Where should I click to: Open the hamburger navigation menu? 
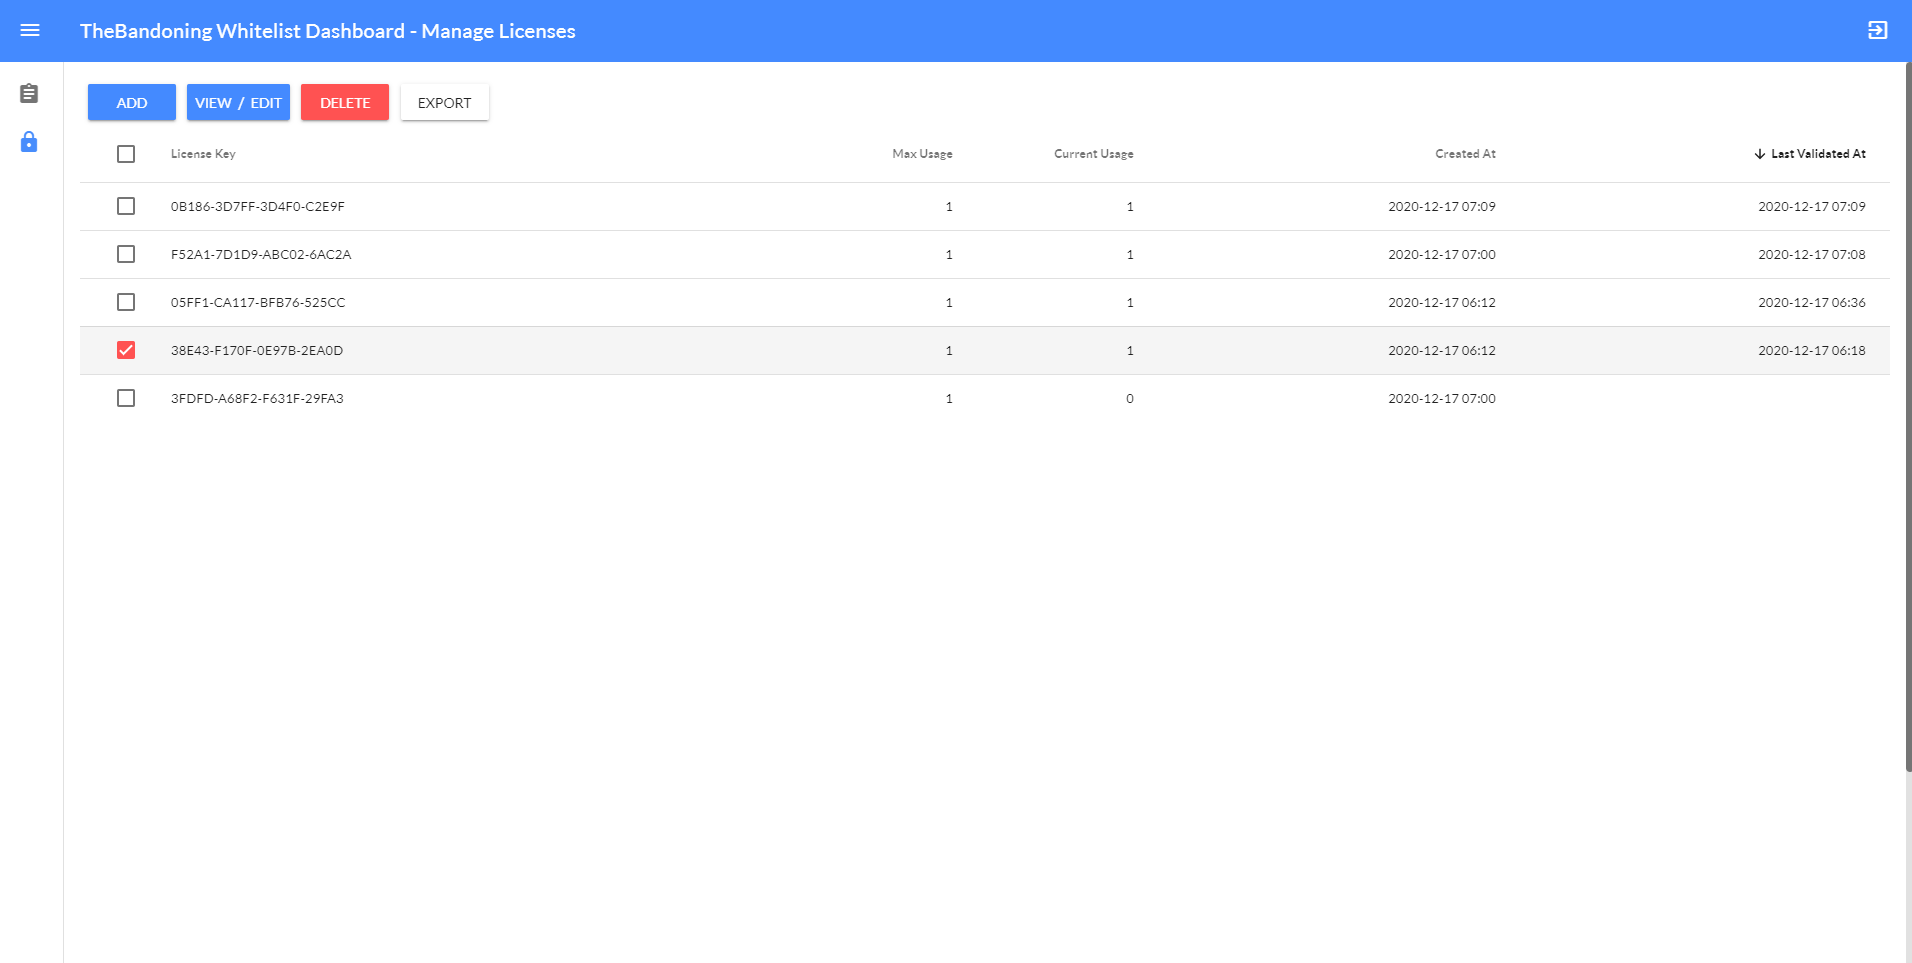point(30,30)
